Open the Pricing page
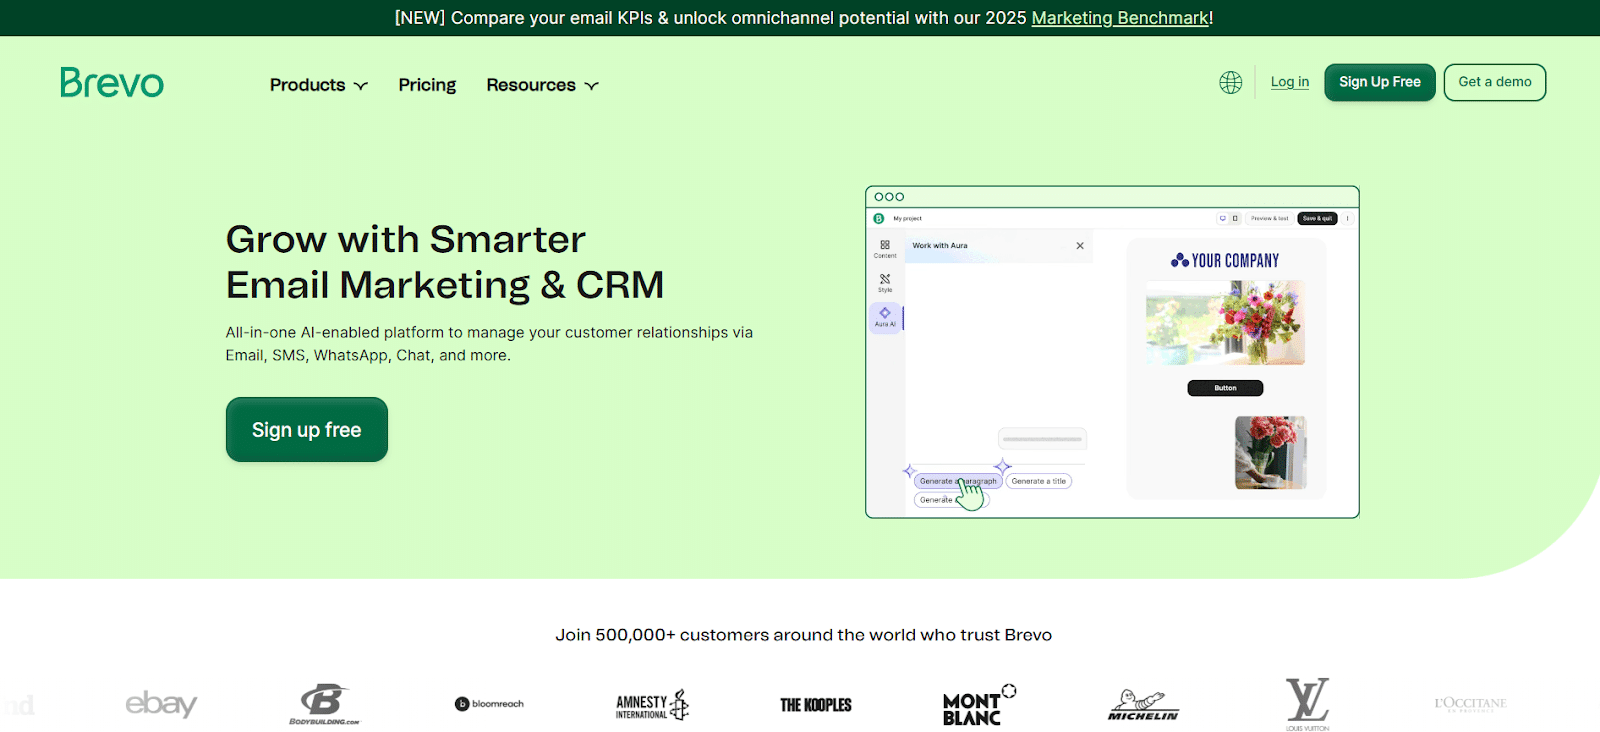 [x=427, y=85]
